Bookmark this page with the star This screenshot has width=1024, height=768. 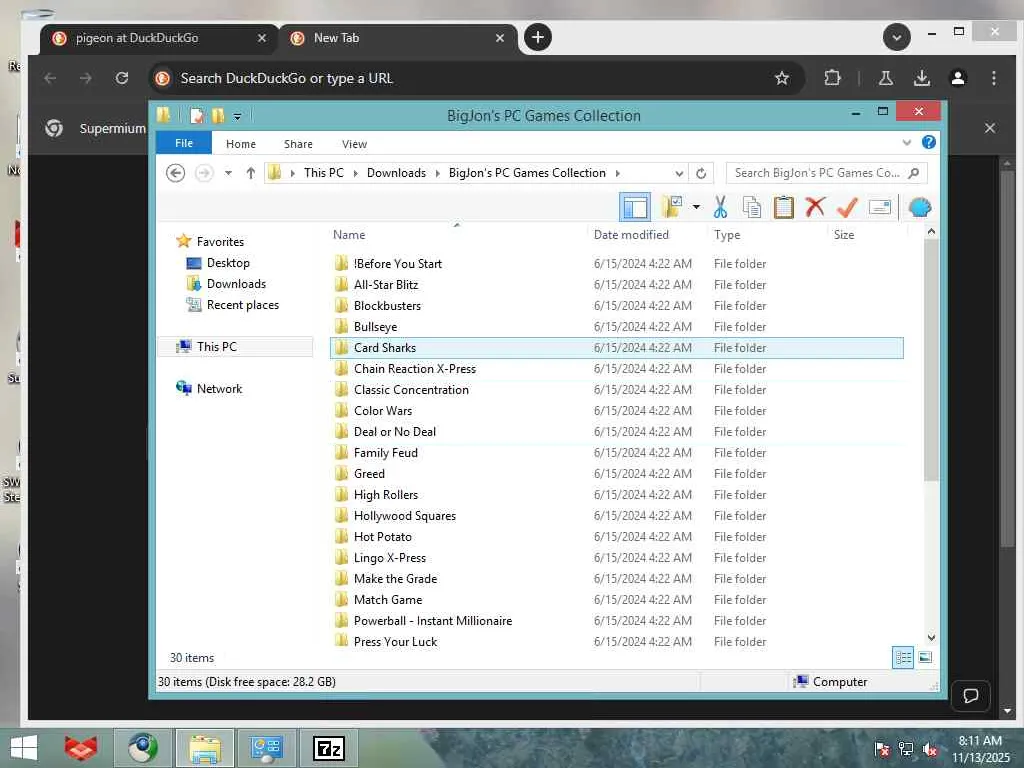point(782,78)
